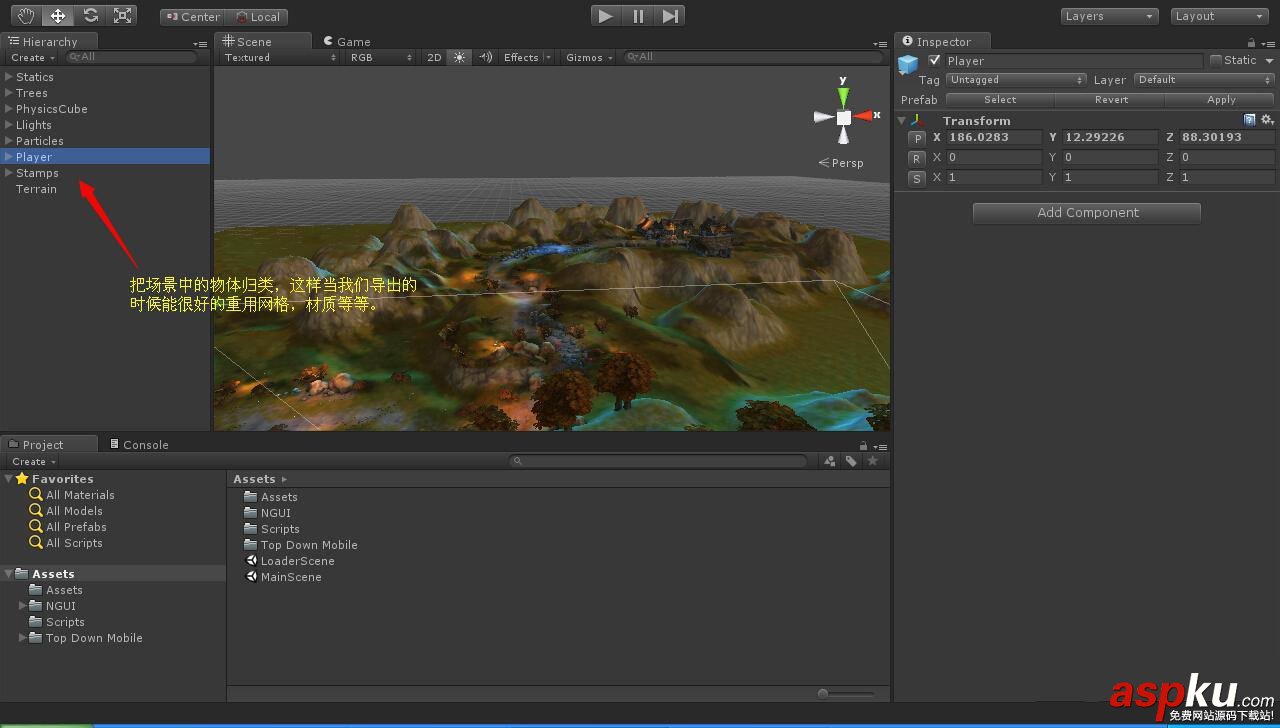Click the Step frame button
This screenshot has height=728, width=1280.
[670, 15]
